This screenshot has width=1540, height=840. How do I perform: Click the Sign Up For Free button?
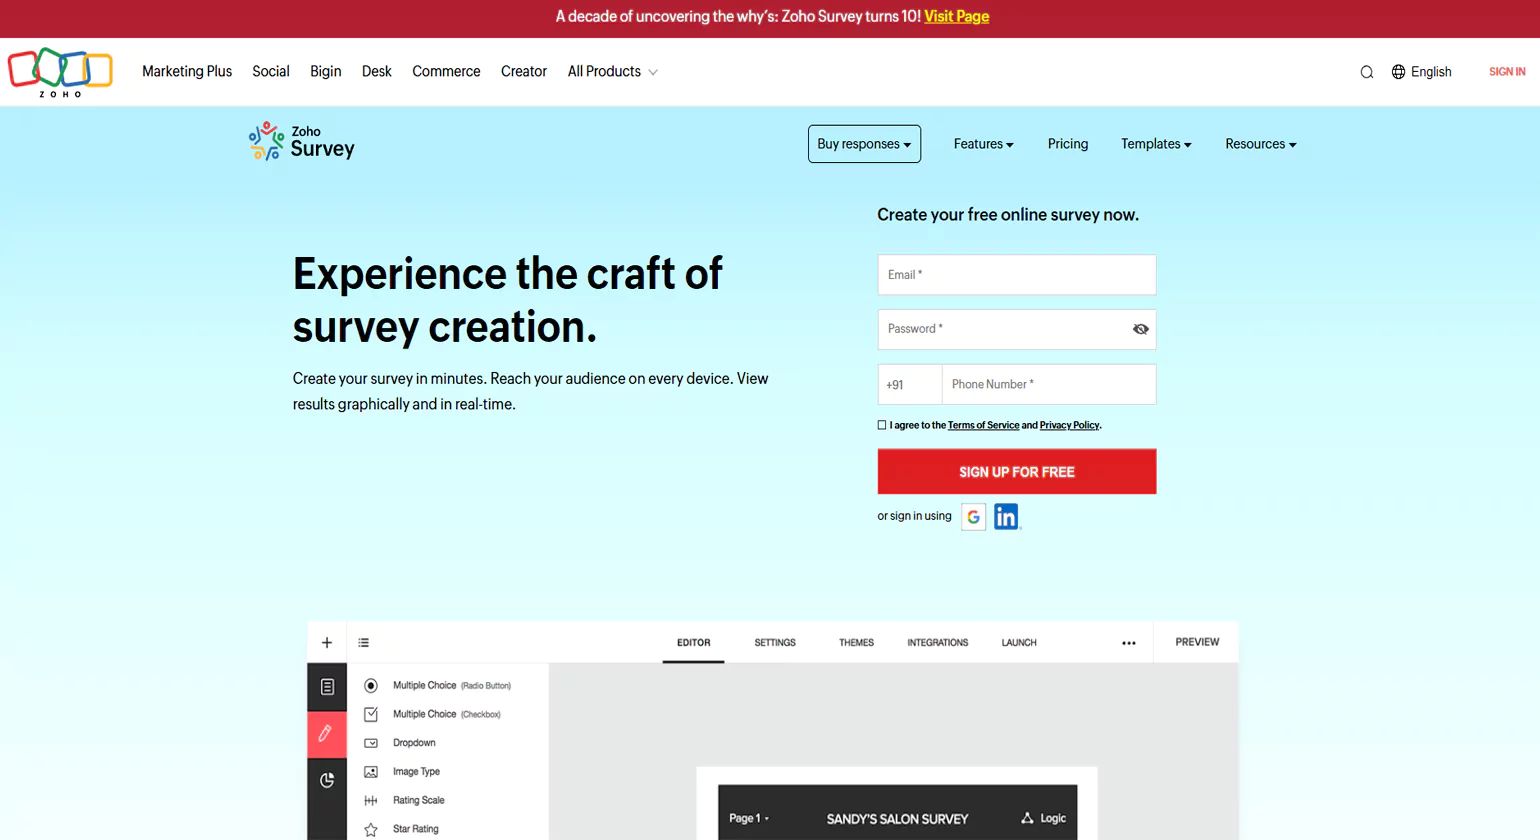pos(1016,472)
